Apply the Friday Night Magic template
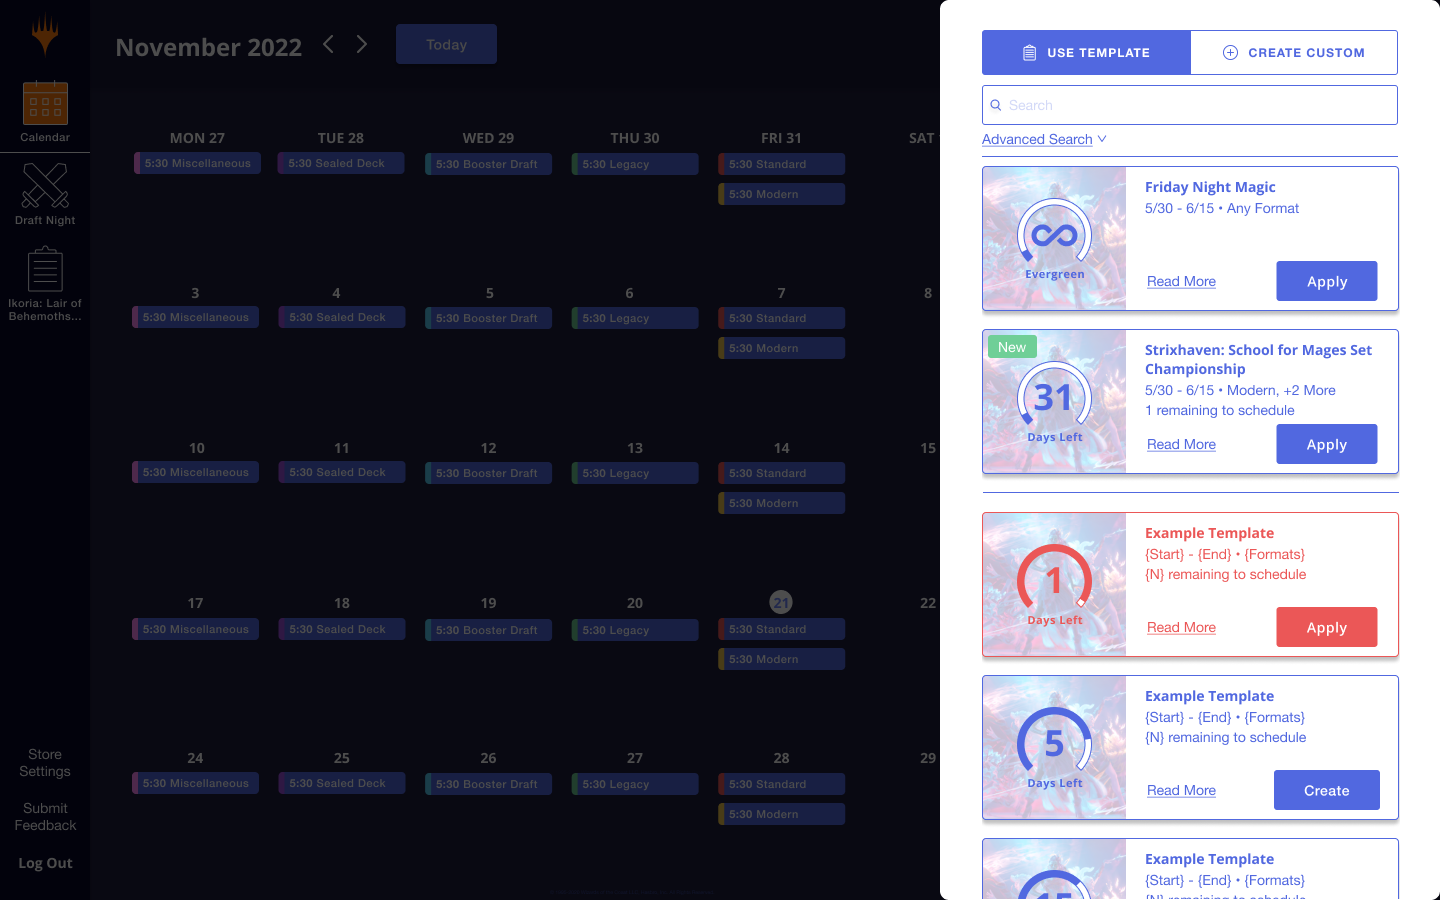 1327,281
